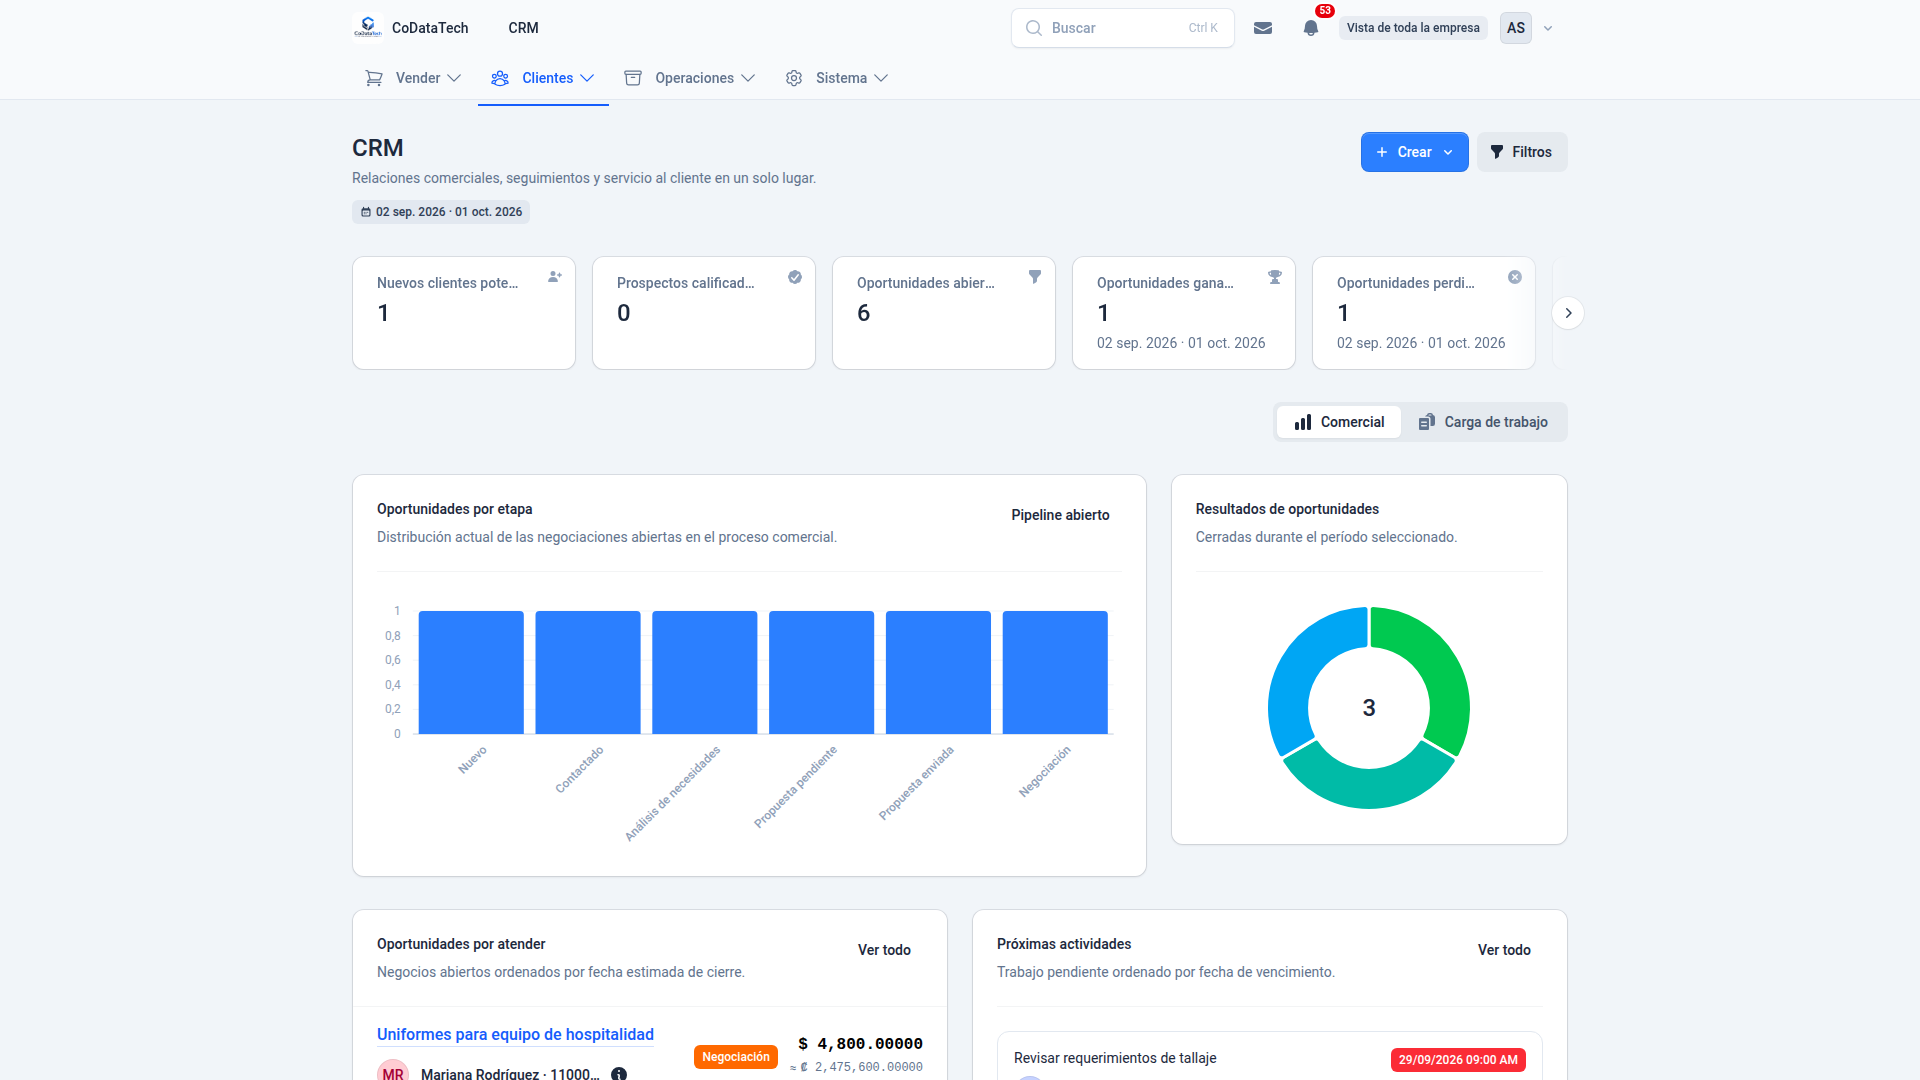The height and width of the screenshot is (1080, 1920).
Task: Click the gear icon beside Sistema
Action: pos(794,78)
